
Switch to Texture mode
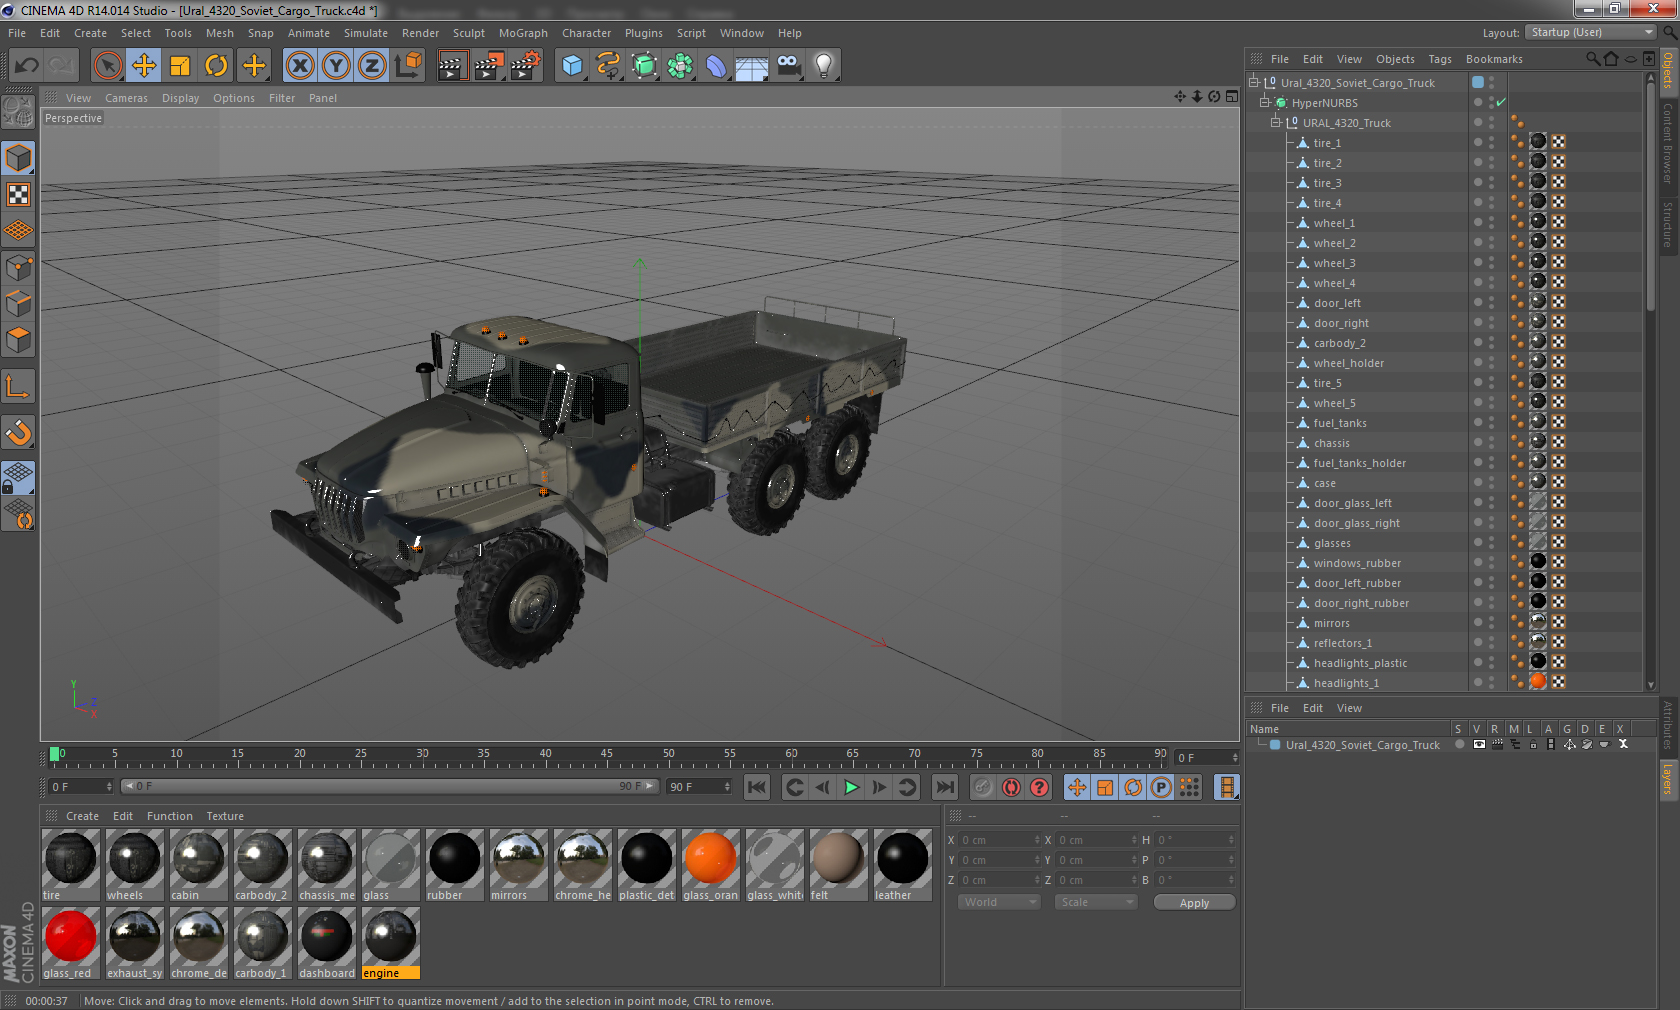18,194
